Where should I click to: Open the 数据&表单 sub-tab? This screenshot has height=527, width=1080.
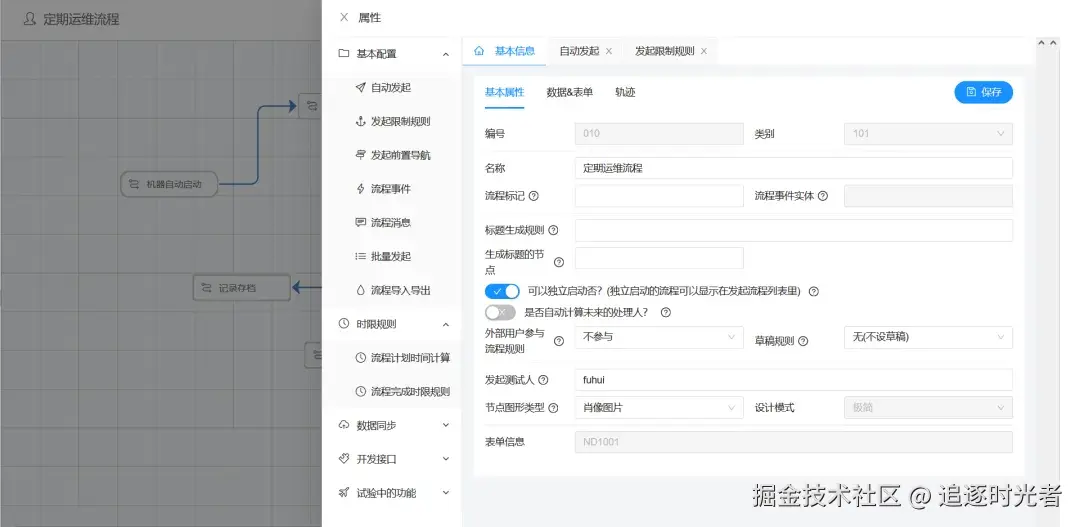570,92
